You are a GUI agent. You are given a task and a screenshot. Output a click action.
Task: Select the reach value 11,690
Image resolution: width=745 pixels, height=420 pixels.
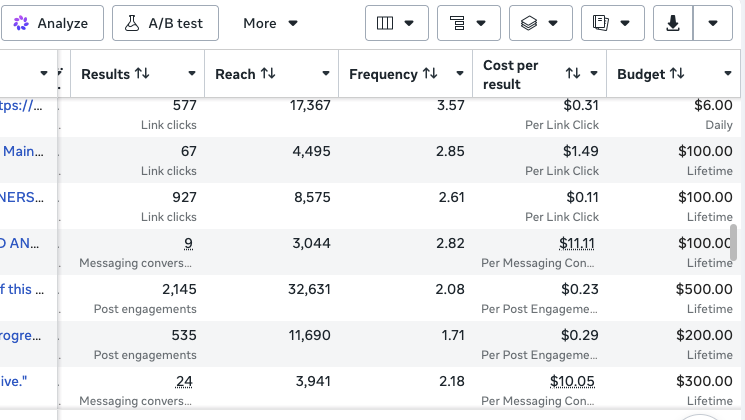[309, 335]
